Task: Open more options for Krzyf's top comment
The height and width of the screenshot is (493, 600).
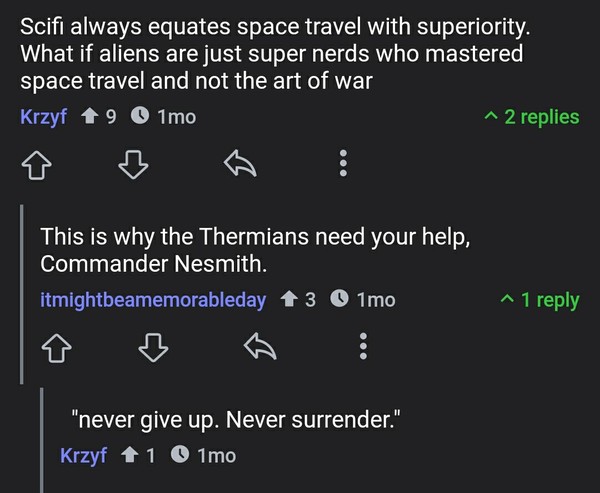Action: (343, 162)
